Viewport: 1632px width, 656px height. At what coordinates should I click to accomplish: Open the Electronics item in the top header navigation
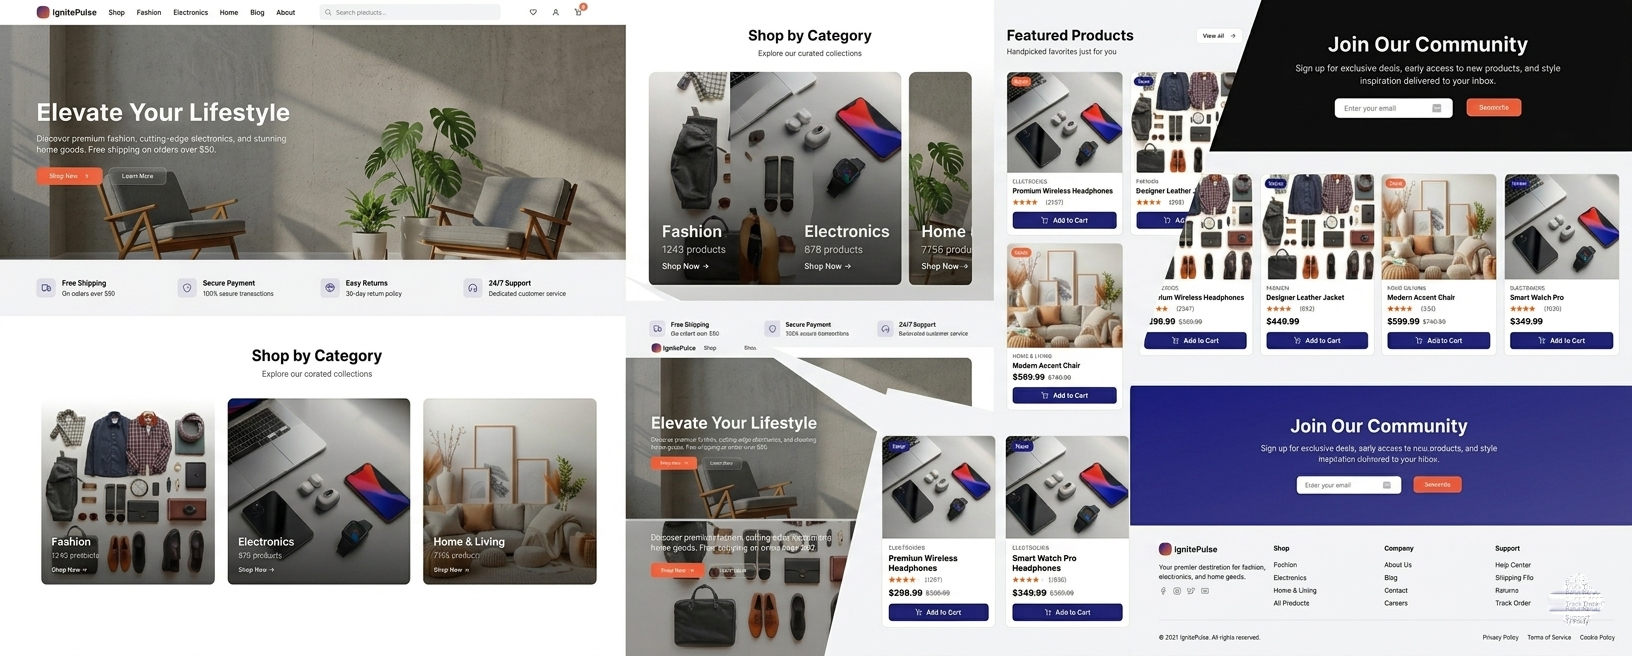click(x=191, y=12)
